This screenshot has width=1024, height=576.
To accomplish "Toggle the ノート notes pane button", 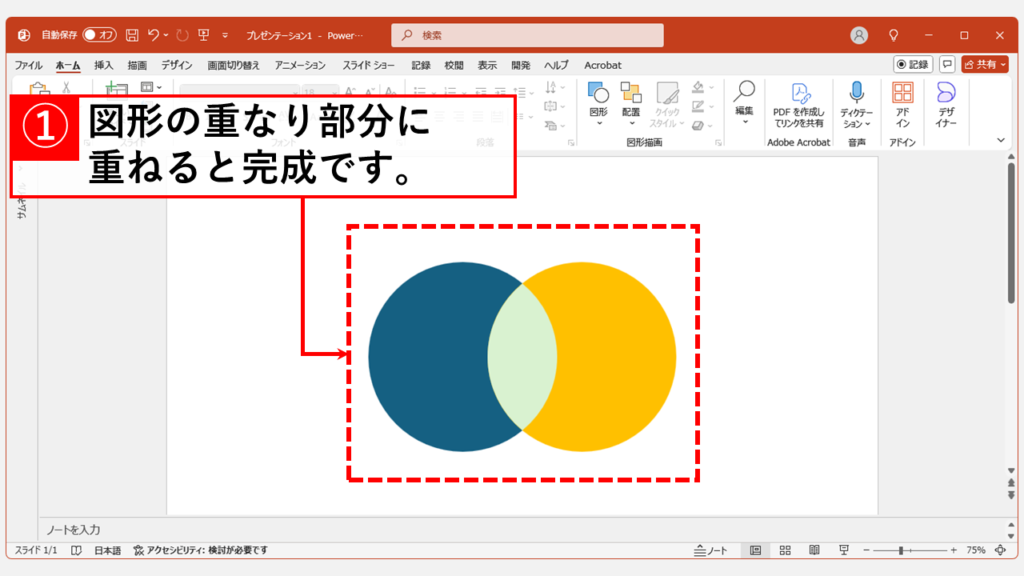I will tap(711, 551).
